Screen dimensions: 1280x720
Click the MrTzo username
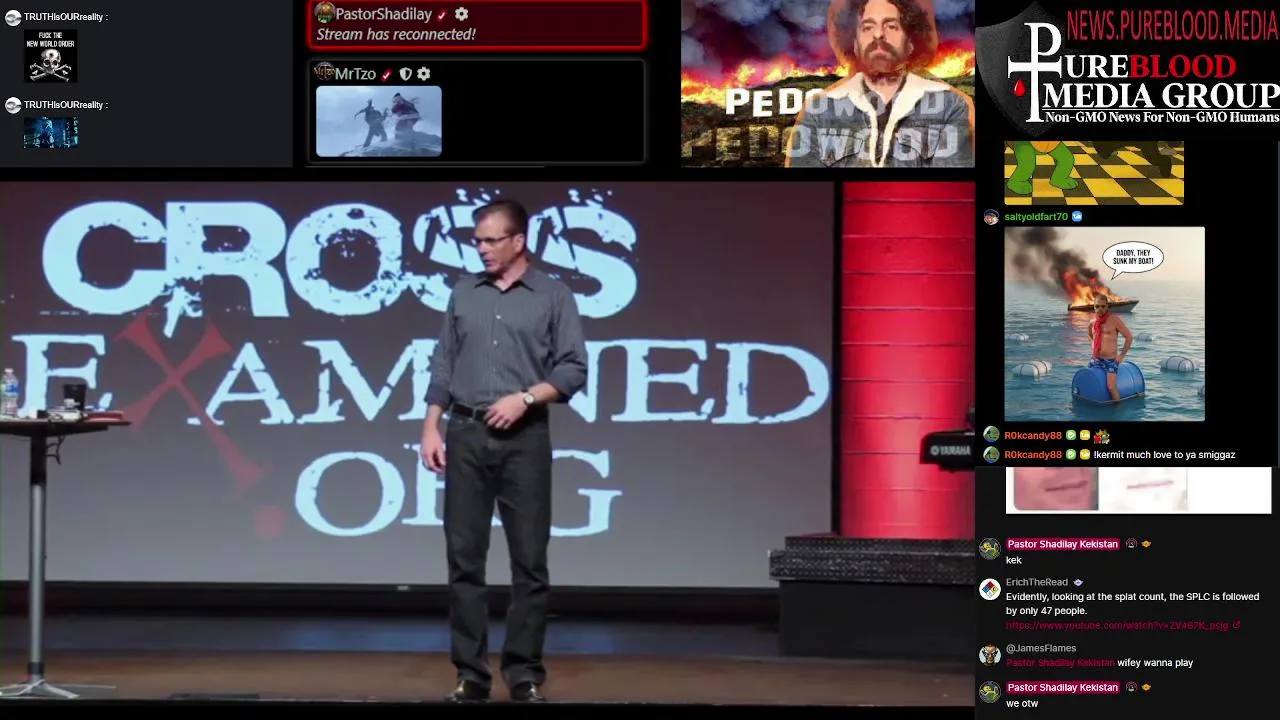coord(355,74)
